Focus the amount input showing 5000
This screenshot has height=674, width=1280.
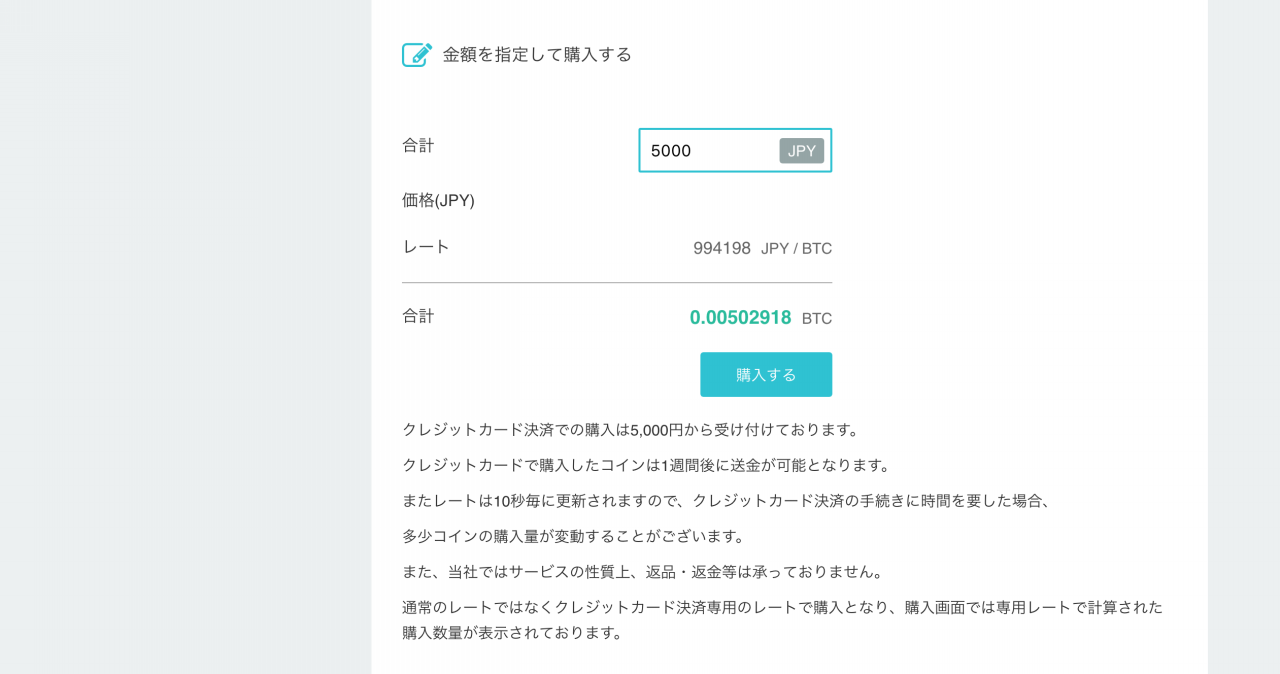[735, 150]
